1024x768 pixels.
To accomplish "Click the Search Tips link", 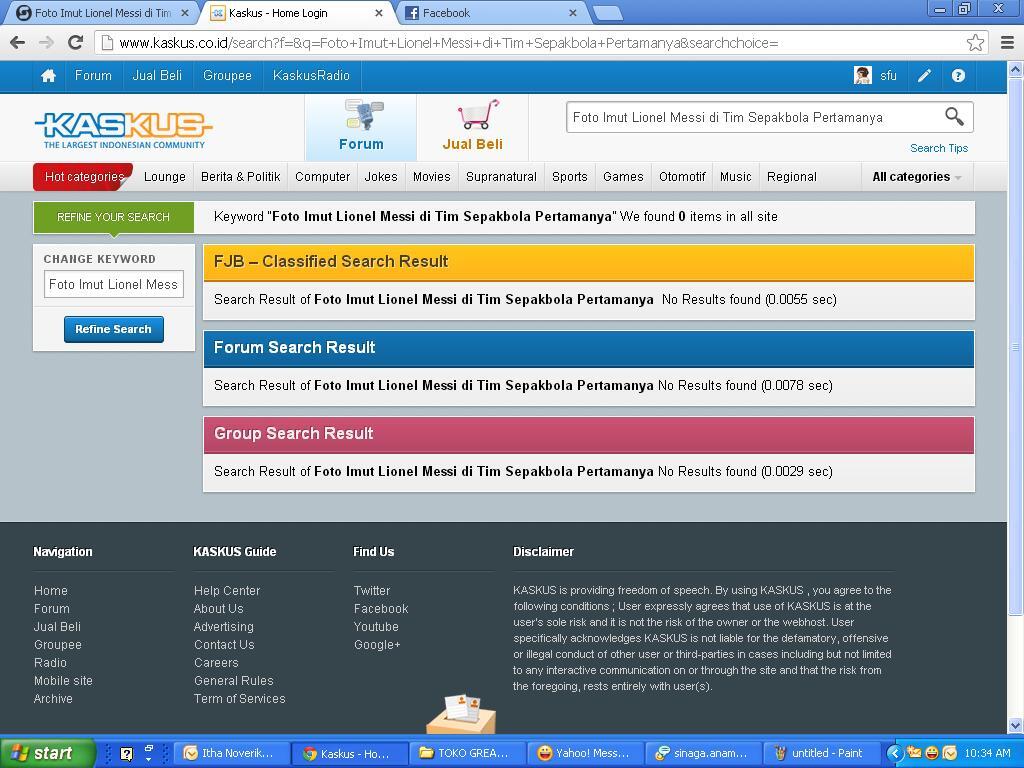I will (938, 148).
